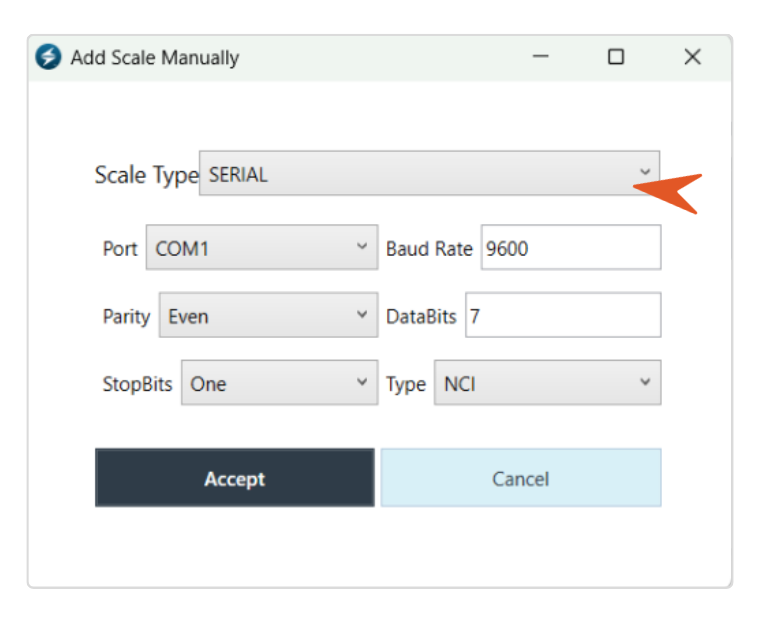
Task: Click the Add Scale Manually title text
Action: (x=155, y=58)
